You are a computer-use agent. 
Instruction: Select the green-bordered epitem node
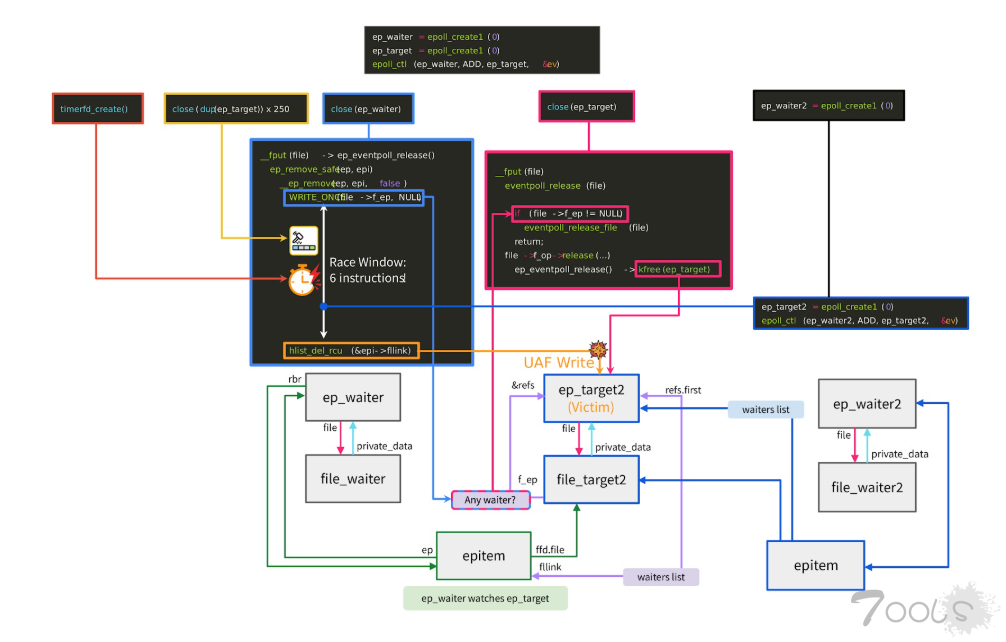click(484, 556)
